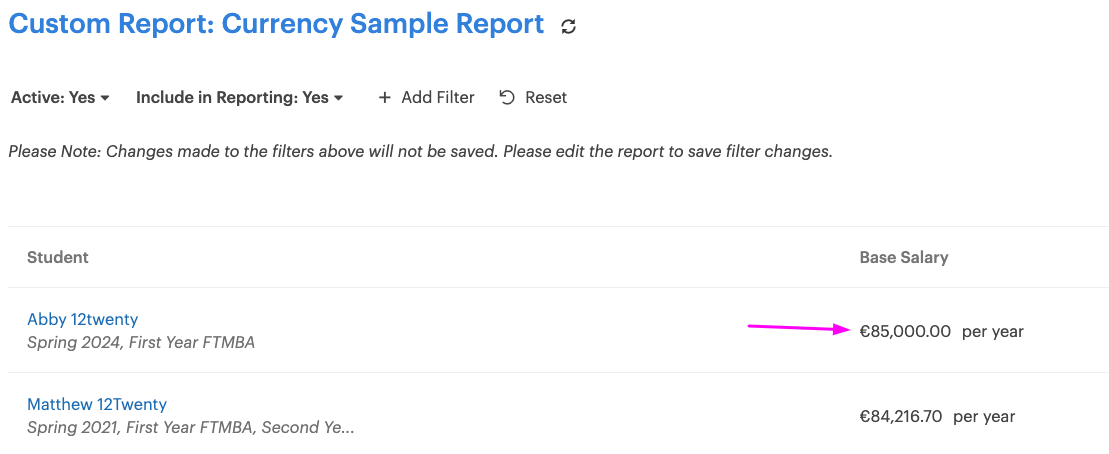The width and height of the screenshot is (1109, 454).
Task: Click Abby's "Spring 2024, First Year FTMBA" text
Action: pyautogui.click(x=141, y=343)
